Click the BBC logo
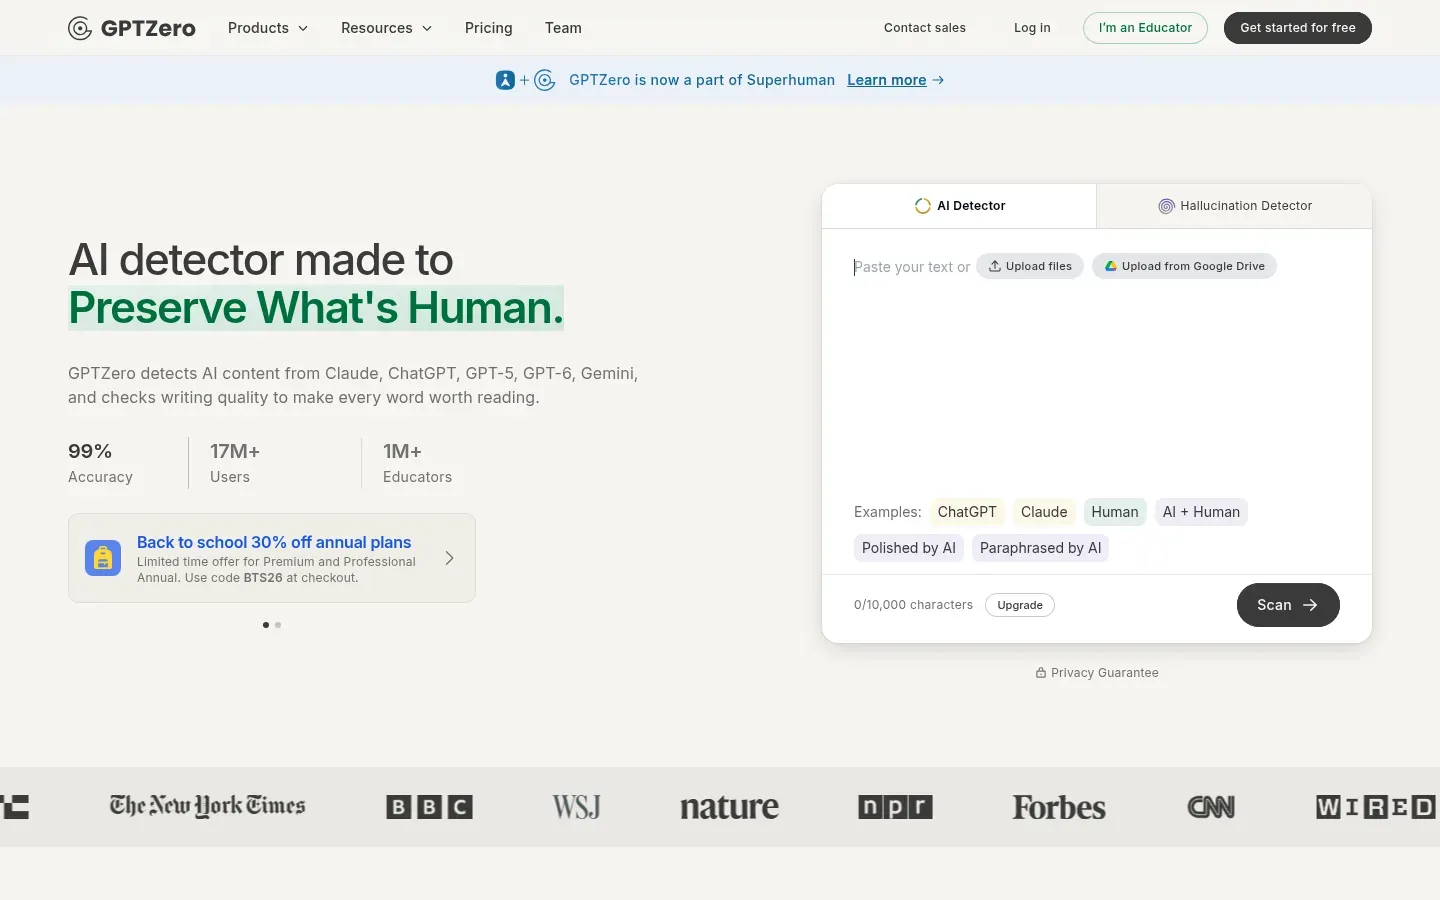Image resolution: width=1440 pixels, height=900 pixels. click(430, 807)
